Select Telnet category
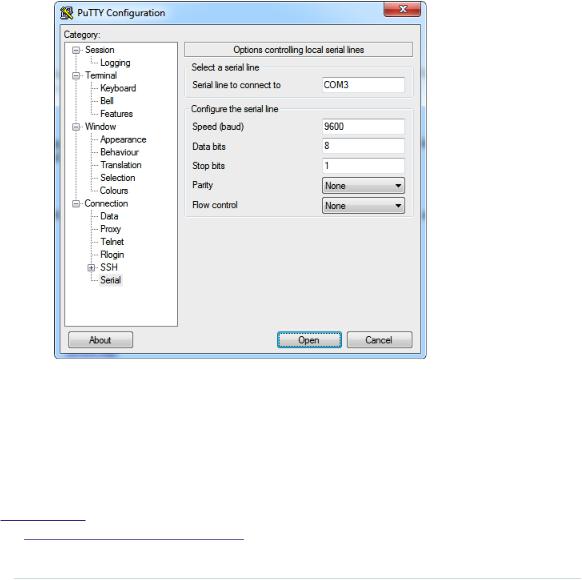Viewport: 582px width, 580px height. point(112,242)
